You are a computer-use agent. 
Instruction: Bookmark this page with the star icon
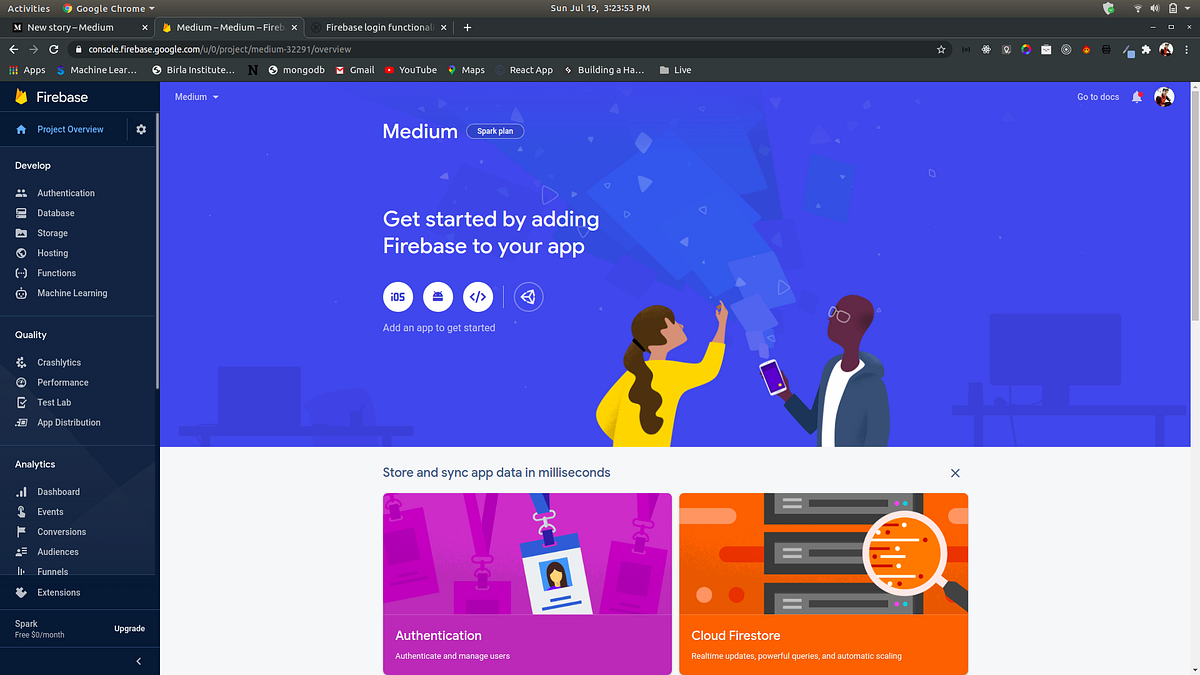click(941, 49)
